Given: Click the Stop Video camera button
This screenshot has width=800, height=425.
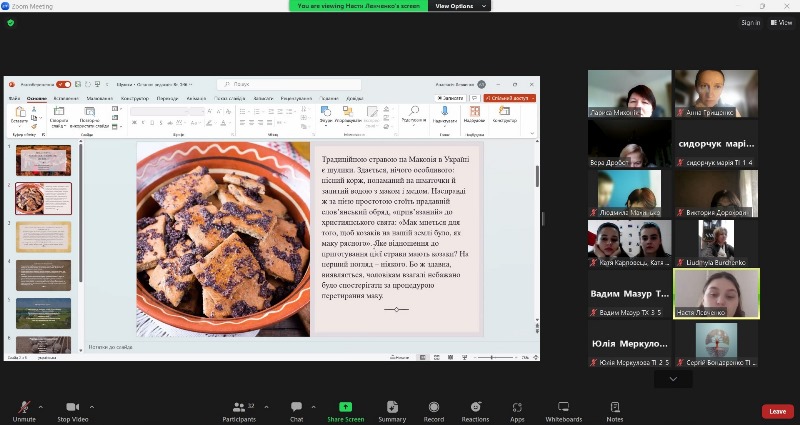Looking at the screenshot, I should (72, 410).
